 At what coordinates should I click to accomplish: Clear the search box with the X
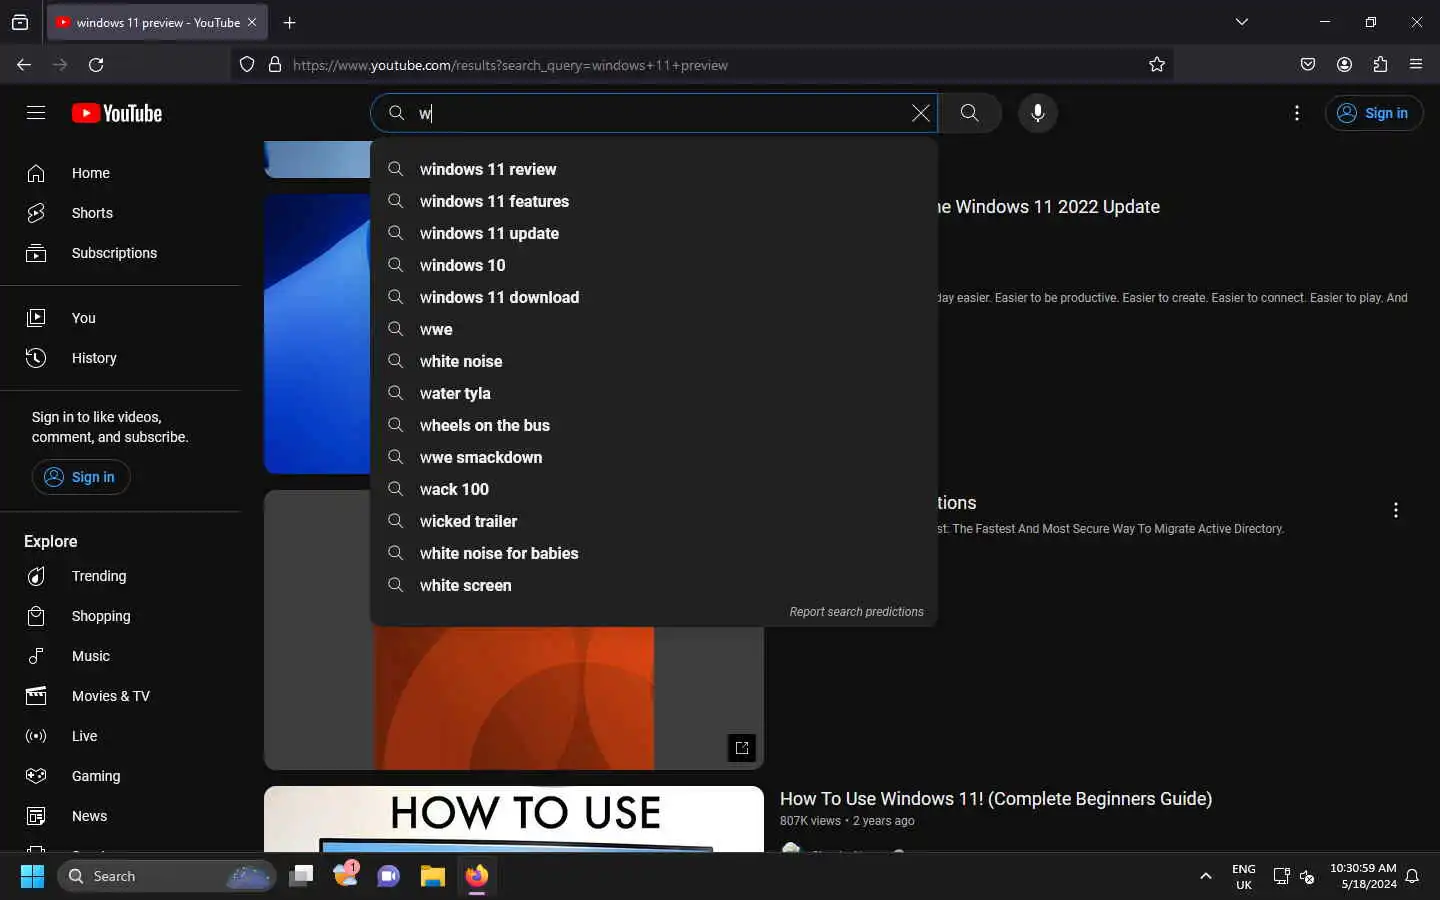click(x=921, y=113)
